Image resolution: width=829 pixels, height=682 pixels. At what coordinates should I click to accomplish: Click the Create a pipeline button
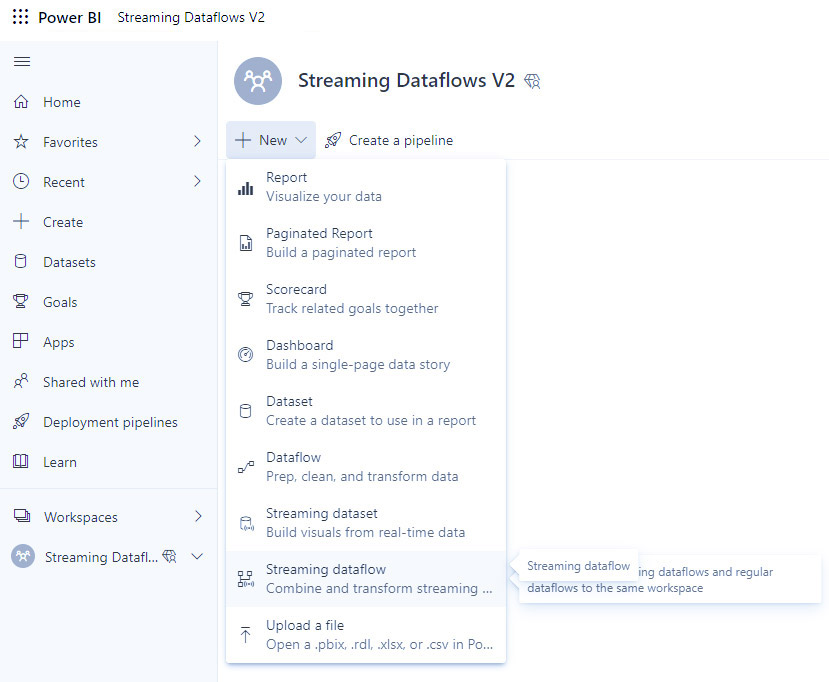(x=389, y=140)
